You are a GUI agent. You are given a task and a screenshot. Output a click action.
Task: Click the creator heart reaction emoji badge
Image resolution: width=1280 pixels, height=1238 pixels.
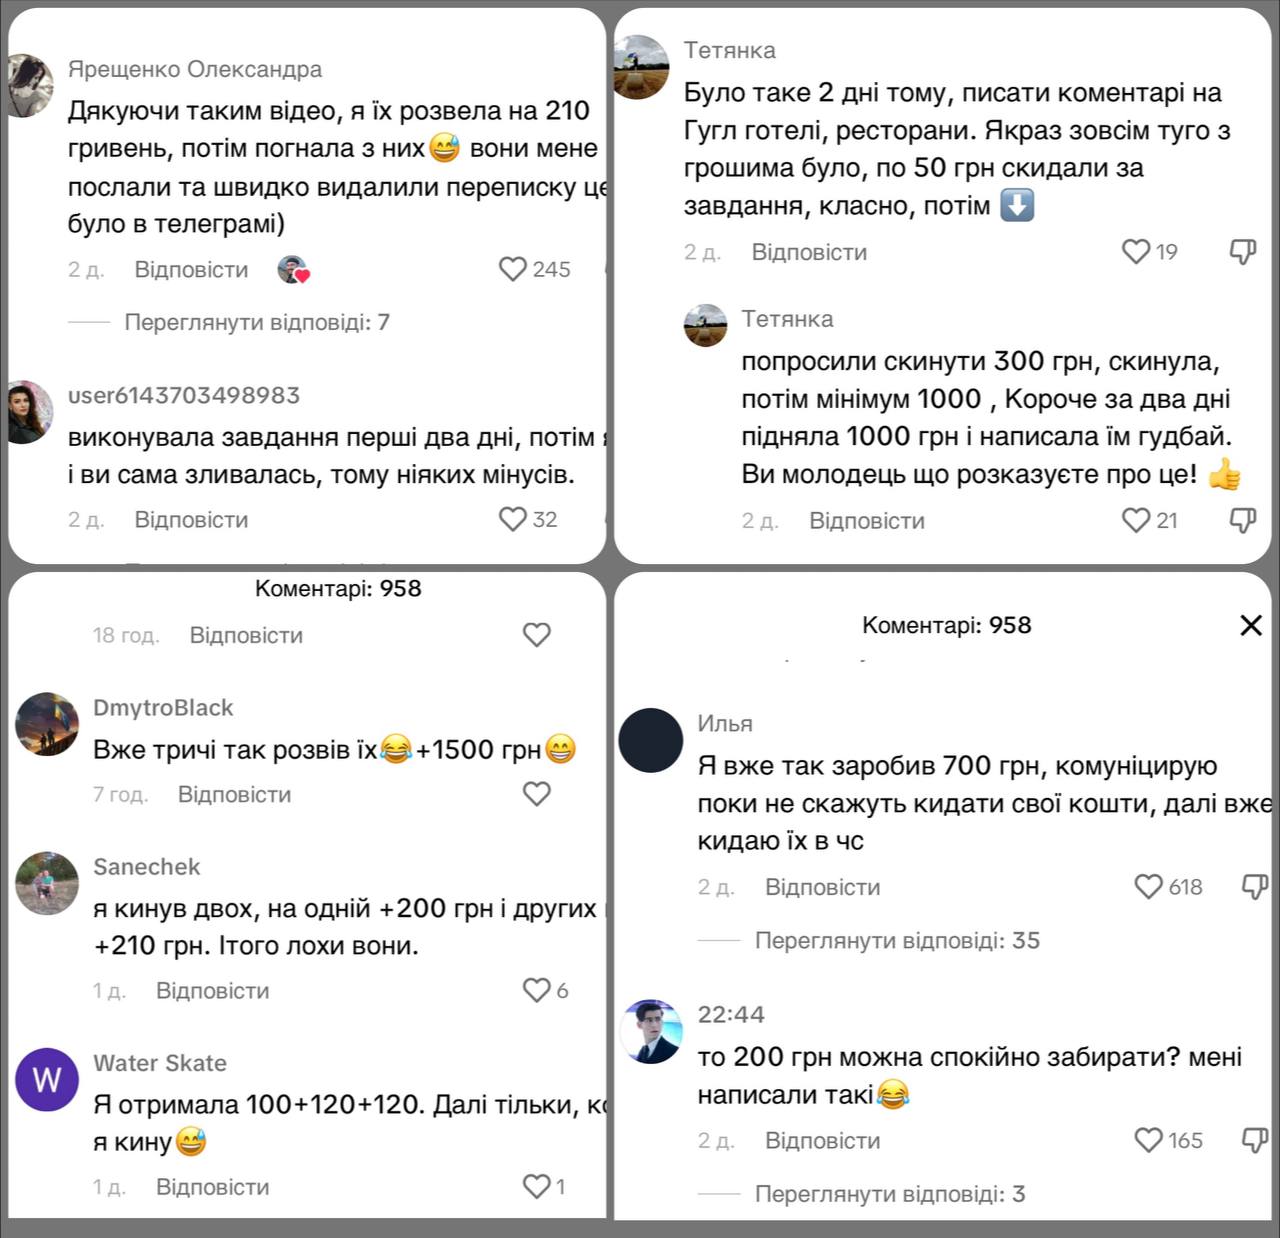point(295,269)
